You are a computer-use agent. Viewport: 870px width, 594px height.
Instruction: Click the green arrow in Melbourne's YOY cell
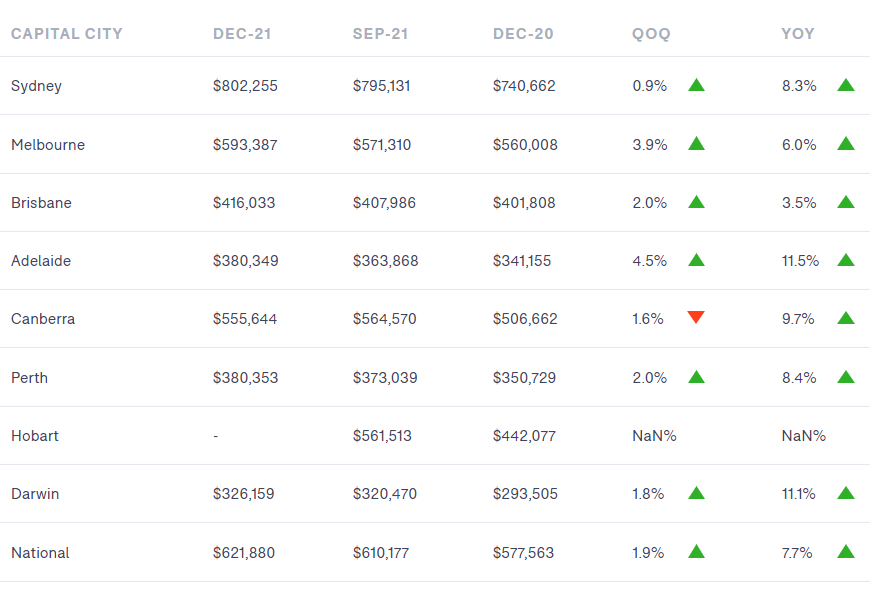[846, 144]
